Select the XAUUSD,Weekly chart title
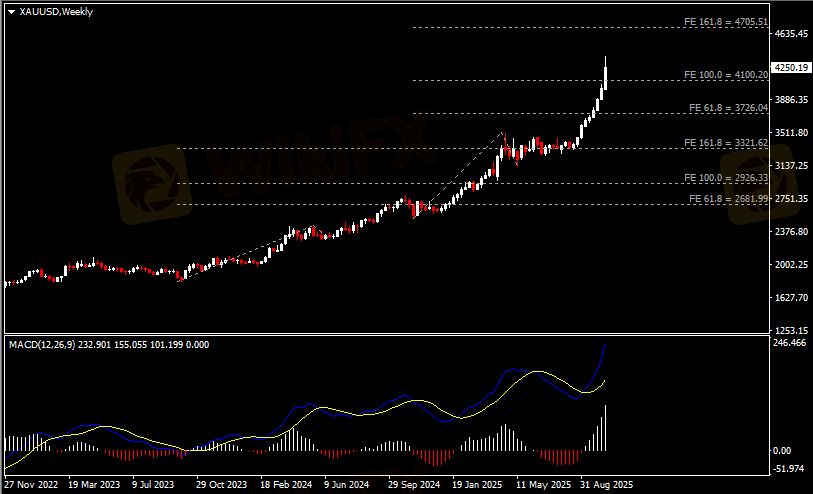813x494 pixels. click(x=56, y=11)
